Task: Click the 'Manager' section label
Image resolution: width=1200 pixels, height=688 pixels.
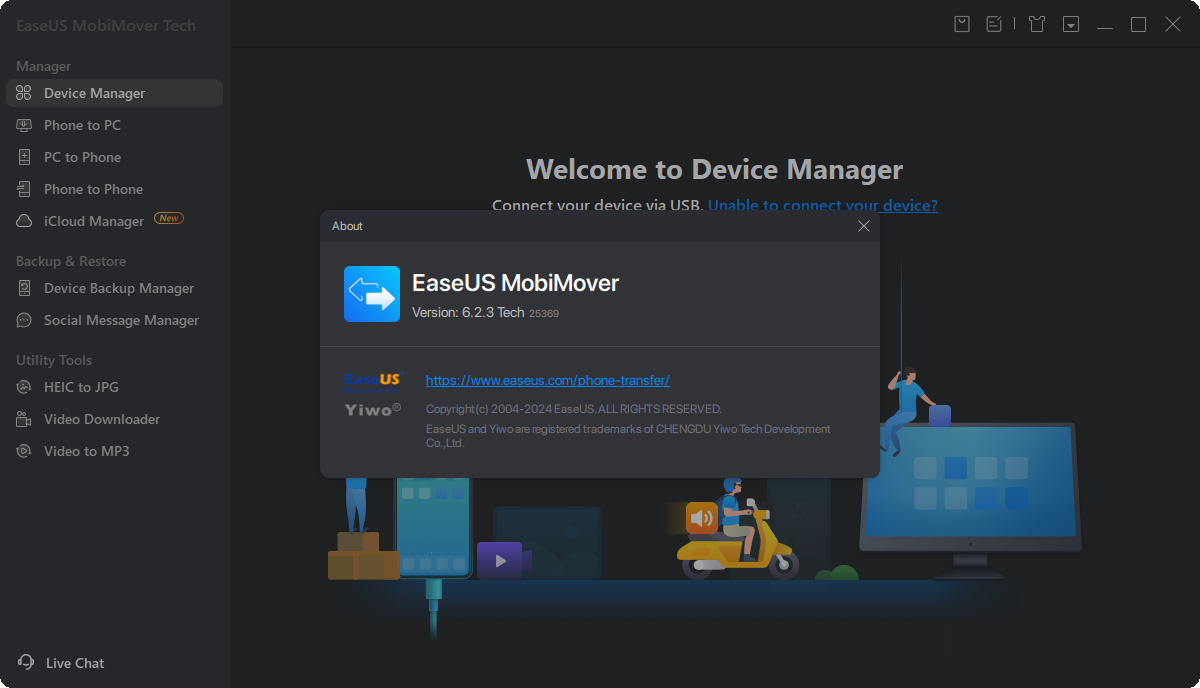Action: tap(43, 66)
